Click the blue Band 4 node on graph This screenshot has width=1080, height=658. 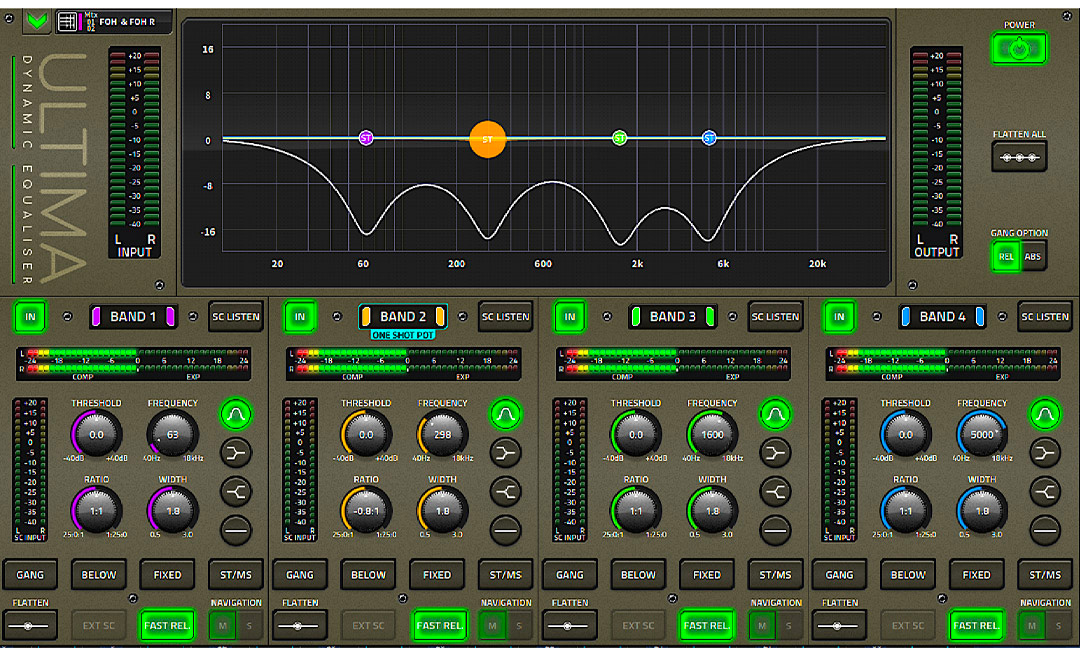coord(709,138)
